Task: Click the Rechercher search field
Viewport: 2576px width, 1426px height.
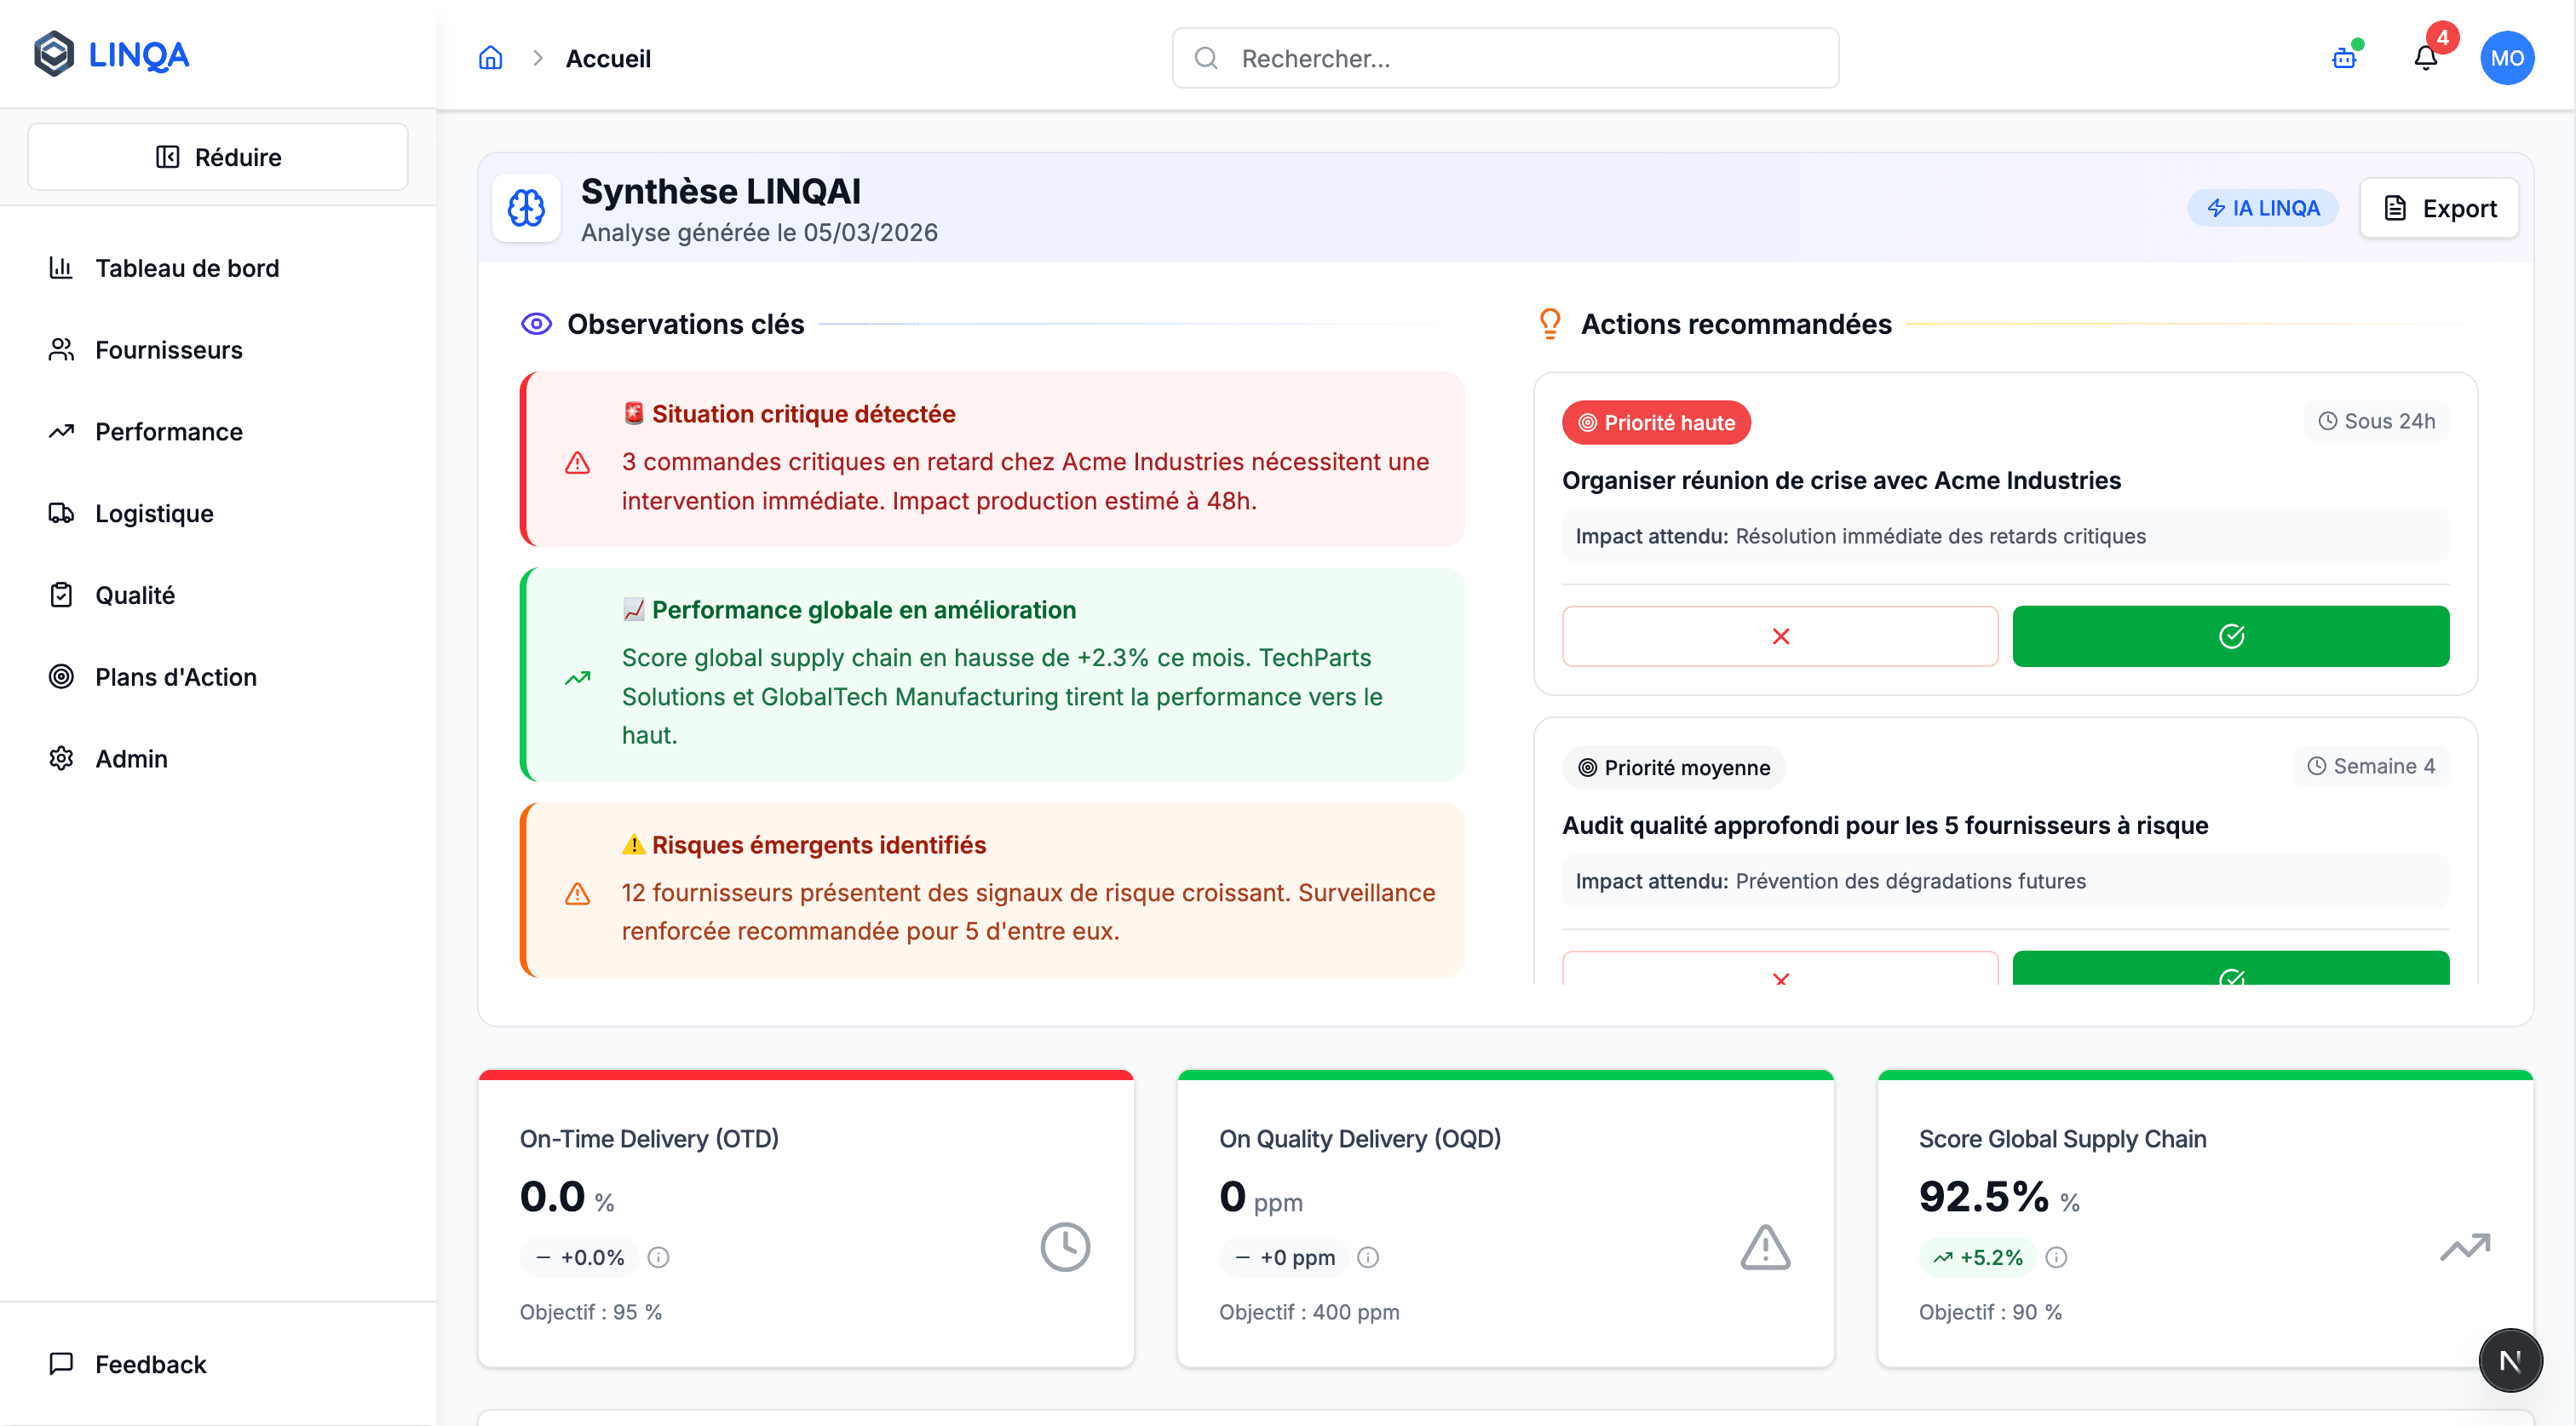Action: point(1505,58)
